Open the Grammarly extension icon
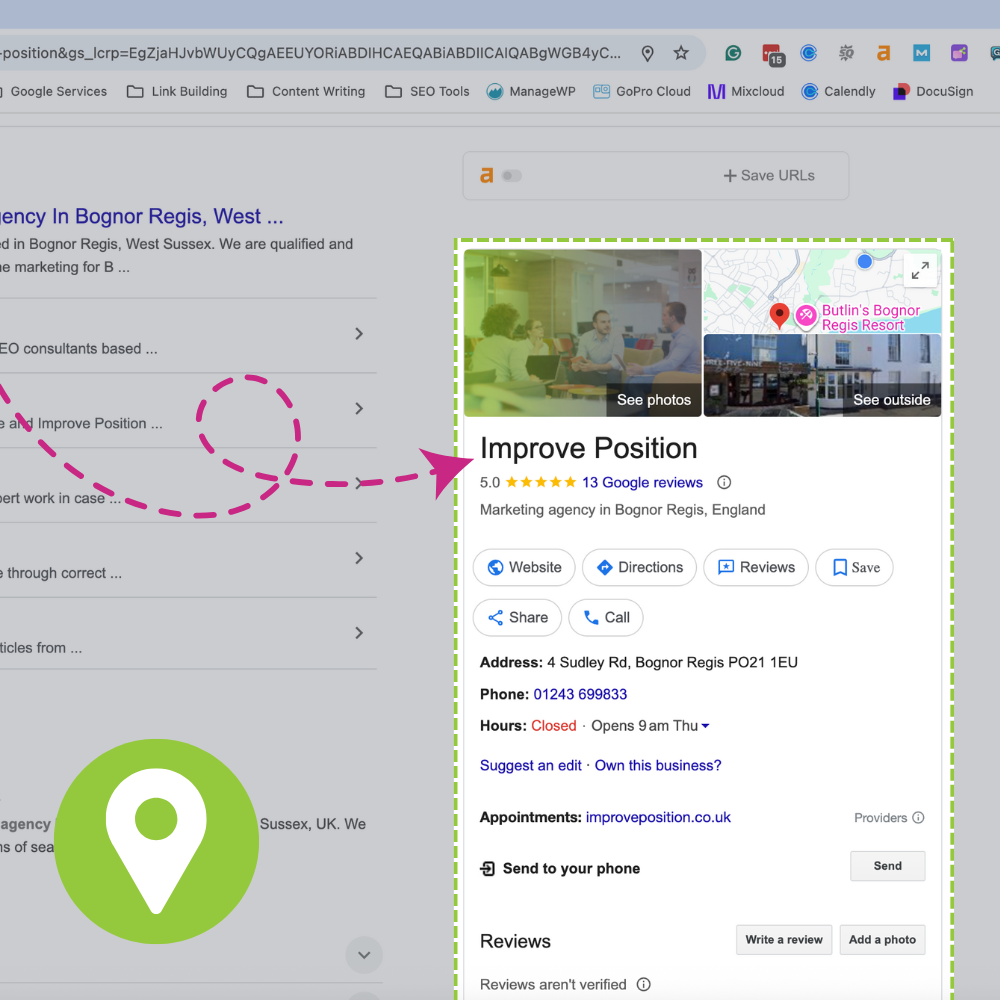Screen dimensions: 1000x1000 pyautogui.click(x=733, y=53)
